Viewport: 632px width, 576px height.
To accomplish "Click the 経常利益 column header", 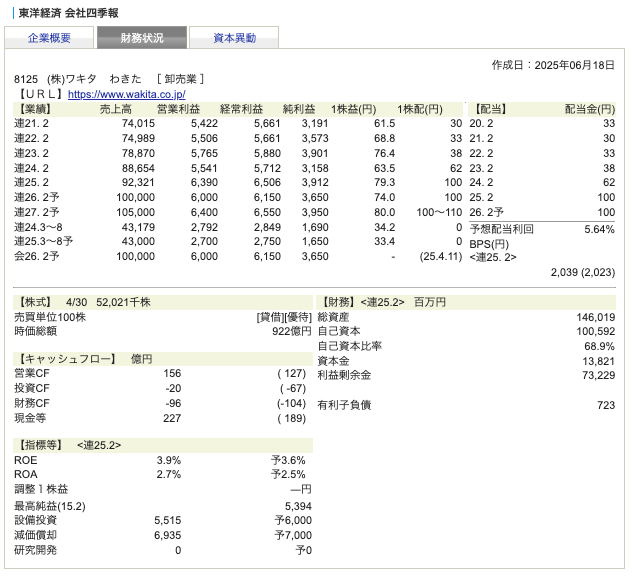I will (x=241, y=109).
